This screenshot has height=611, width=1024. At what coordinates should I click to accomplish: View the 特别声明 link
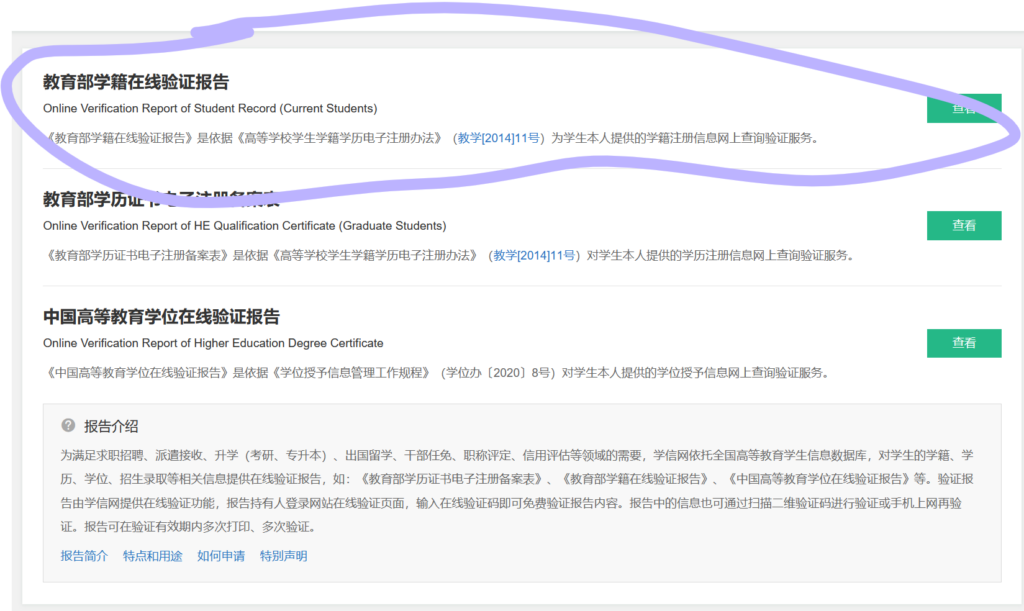click(283, 556)
